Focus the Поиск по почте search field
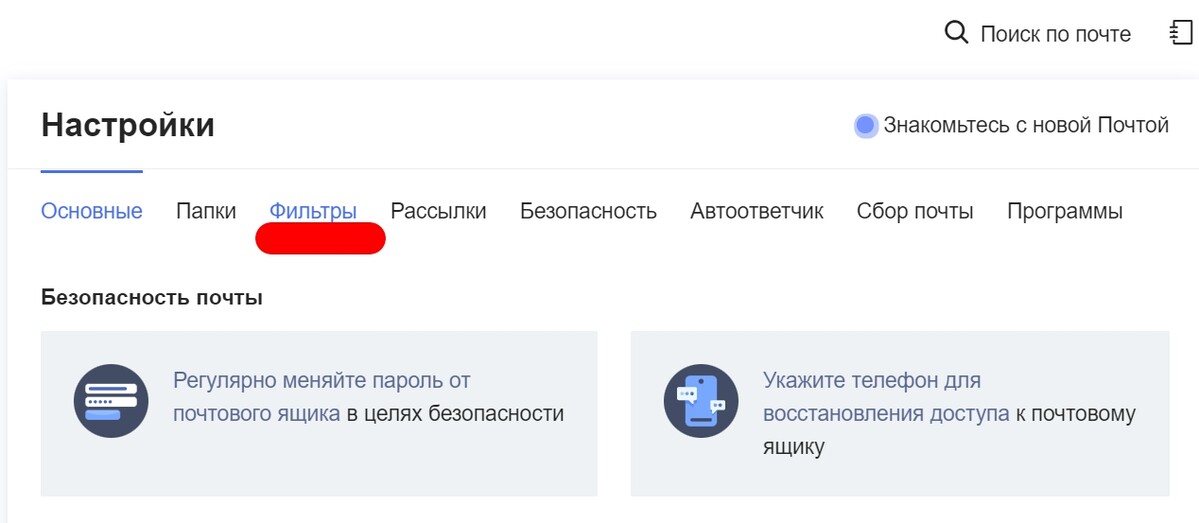Viewport: 1199px width, 523px height. [x=1055, y=34]
